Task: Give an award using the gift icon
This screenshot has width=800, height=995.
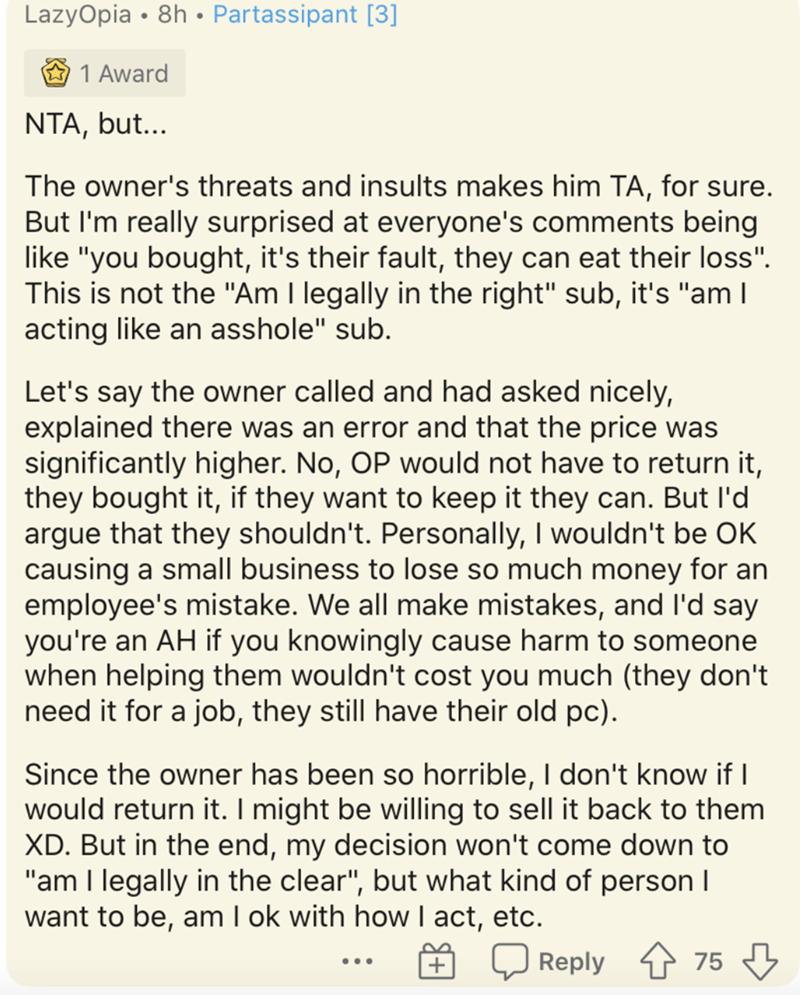Action: point(436,961)
